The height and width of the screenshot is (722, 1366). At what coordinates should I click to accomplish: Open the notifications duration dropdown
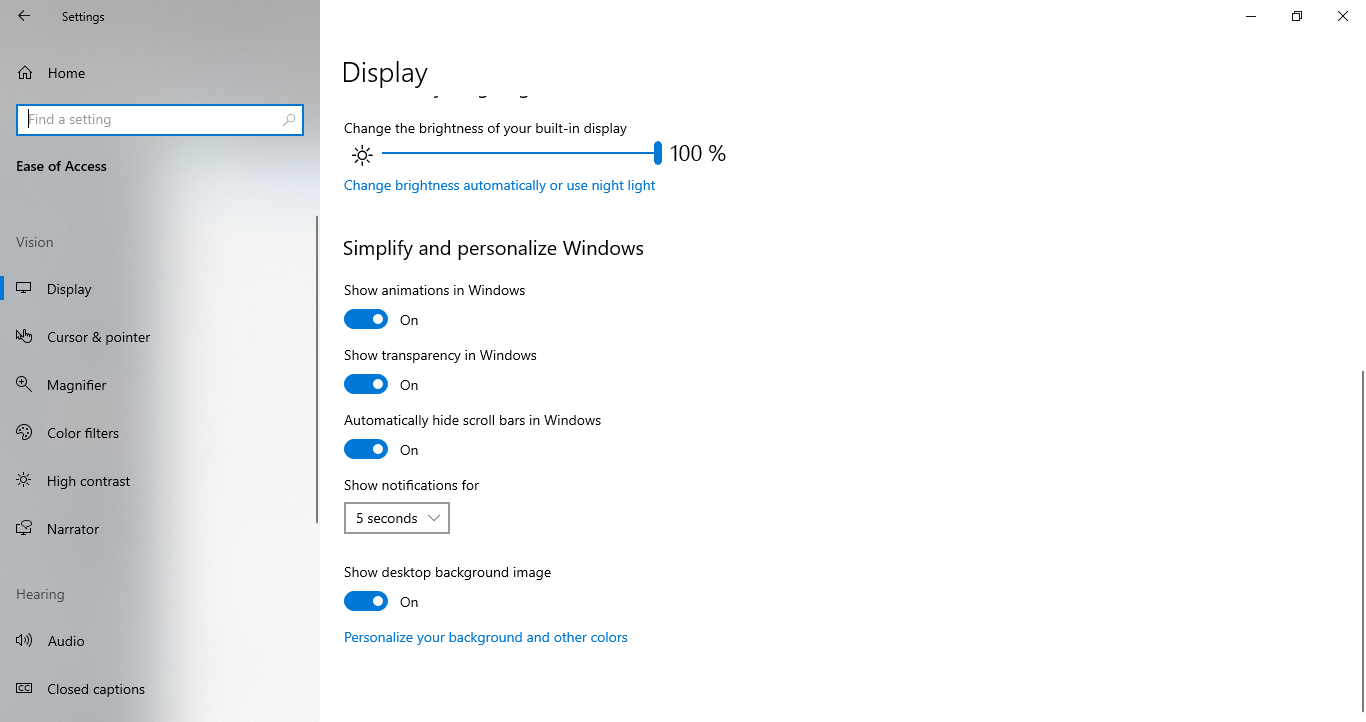click(x=397, y=518)
